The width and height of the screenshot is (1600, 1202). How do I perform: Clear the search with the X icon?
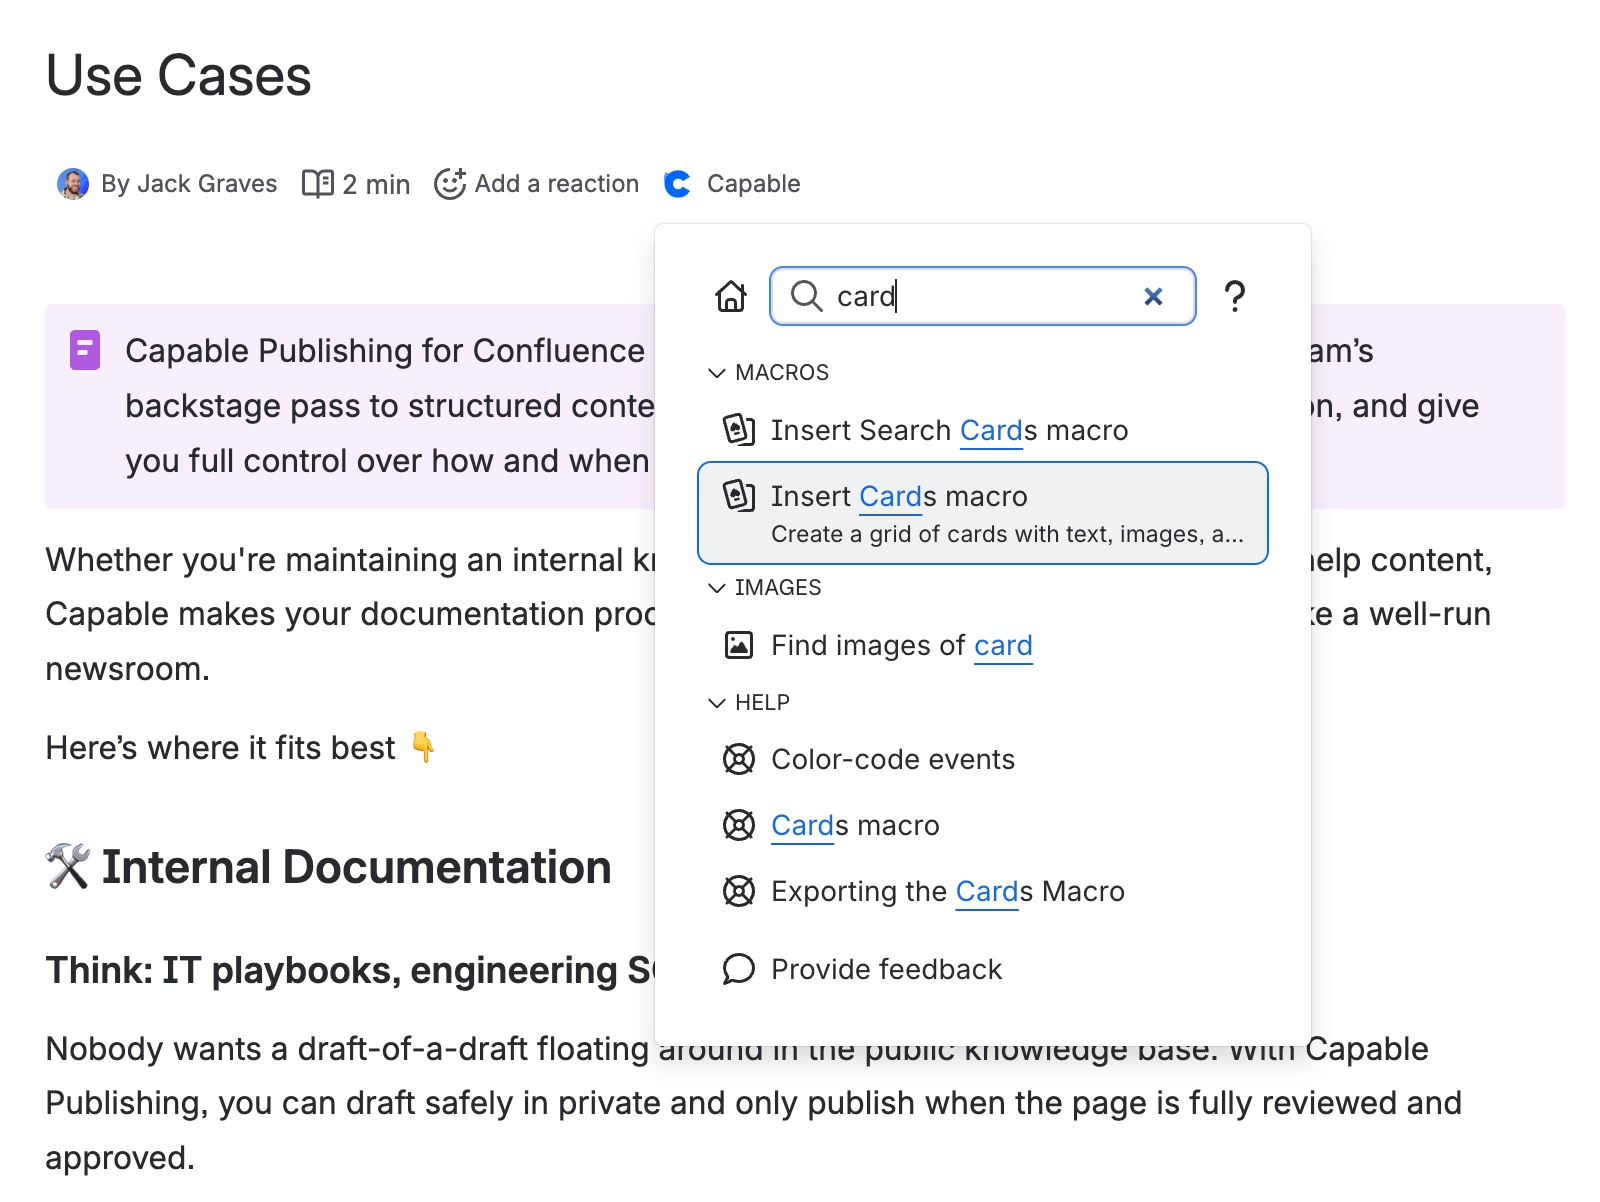(1153, 296)
